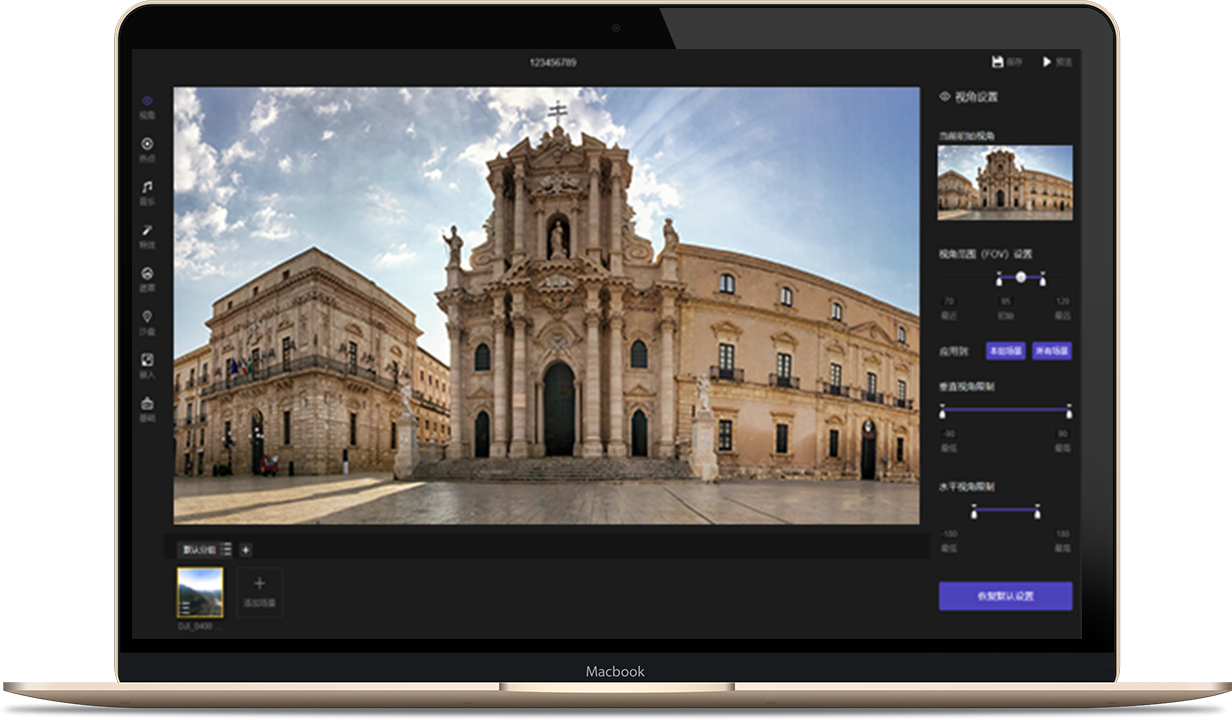Open the 音乐 music note tool
Viewport: 1232px width, 720px height.
pyautogui.click(x=147, y=187)
